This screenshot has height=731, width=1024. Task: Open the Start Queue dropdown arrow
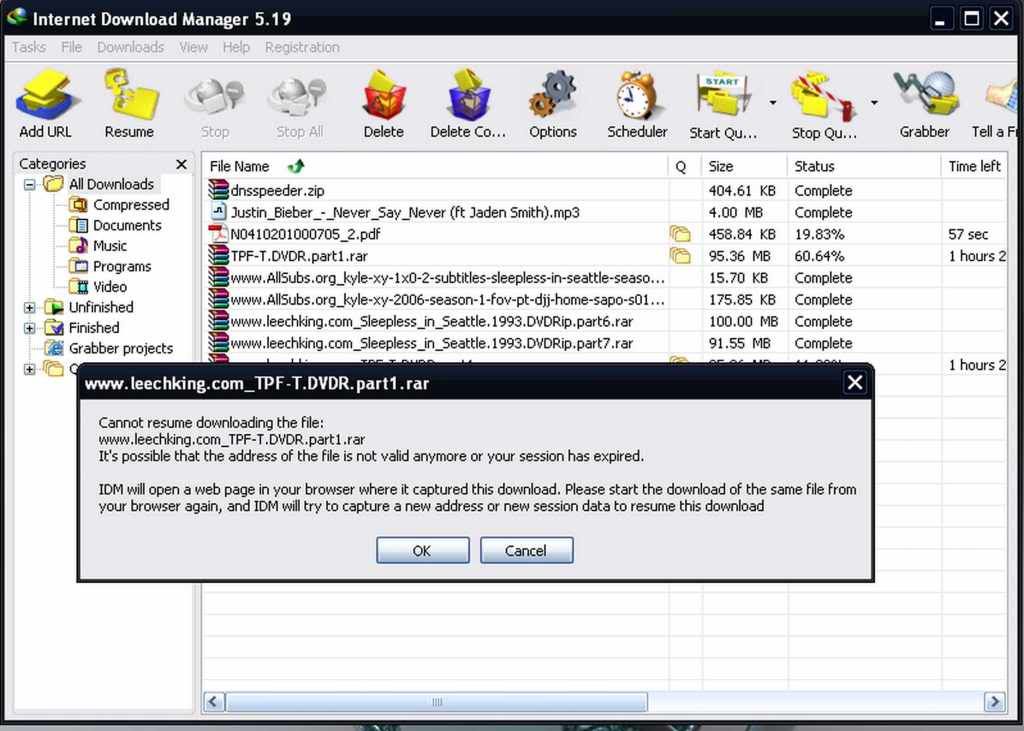click(x=773, y=102)
